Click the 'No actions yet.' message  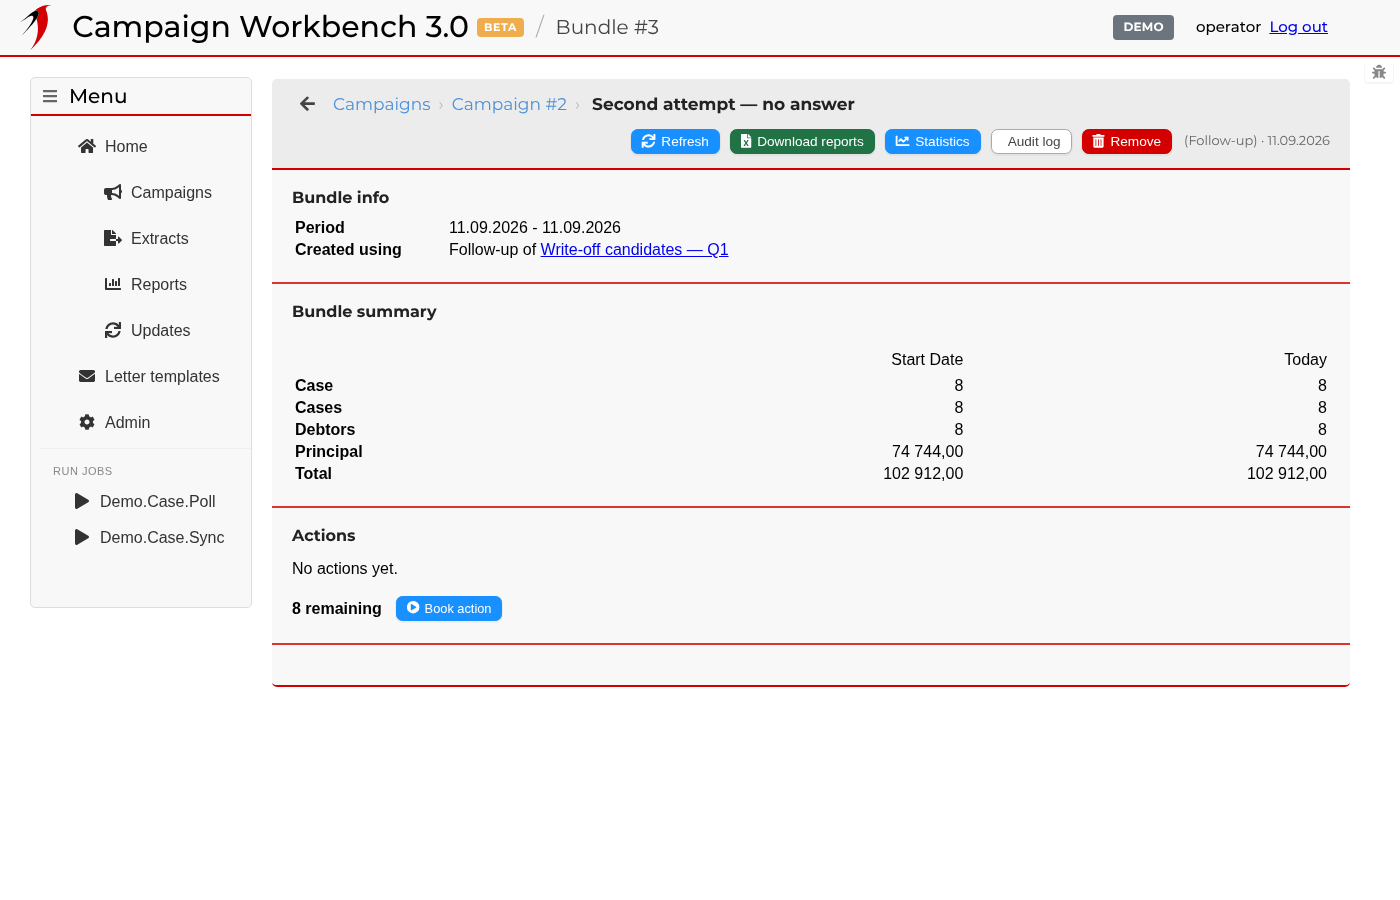tap(345, 568)
